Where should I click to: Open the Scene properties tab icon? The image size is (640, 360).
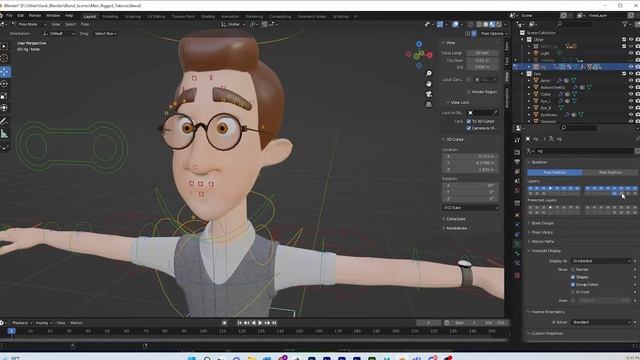517,181
